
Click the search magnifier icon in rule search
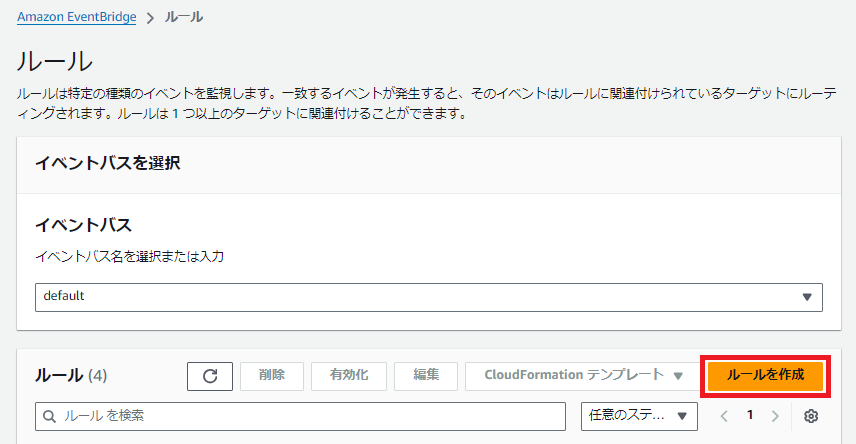point(49,416)
